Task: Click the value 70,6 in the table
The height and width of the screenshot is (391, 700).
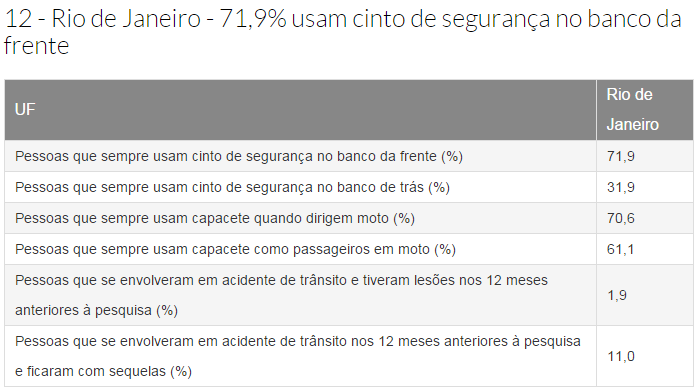Action: (x=621, y=218)
